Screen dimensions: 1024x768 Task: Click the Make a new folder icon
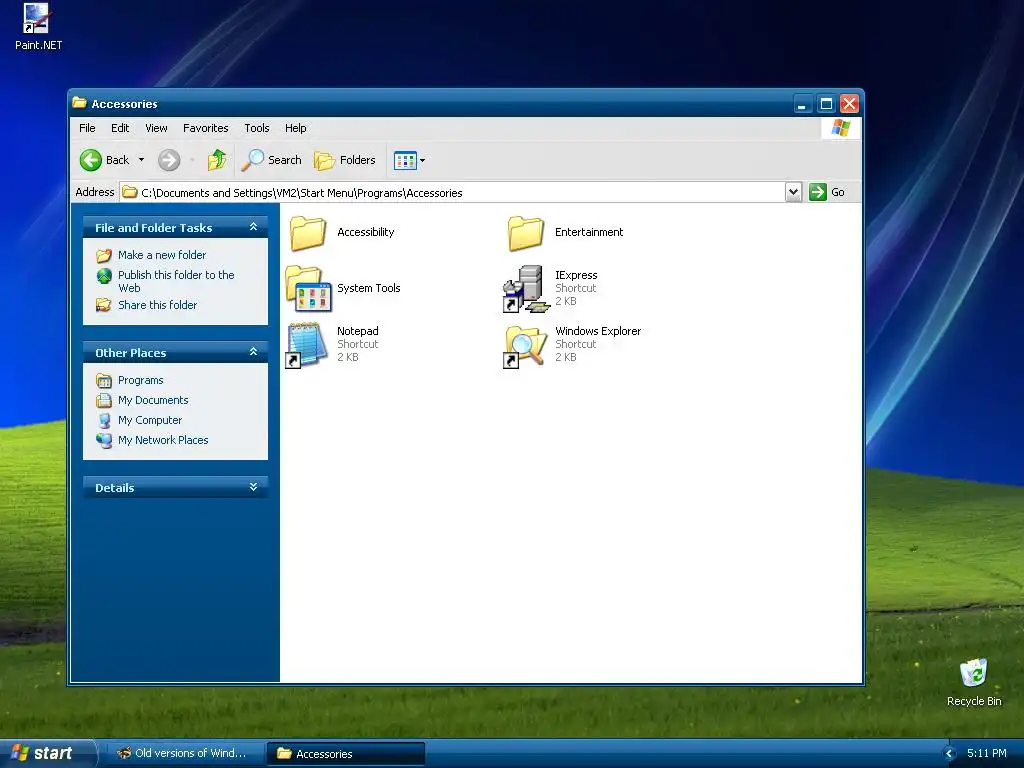[x=104, y=255]
